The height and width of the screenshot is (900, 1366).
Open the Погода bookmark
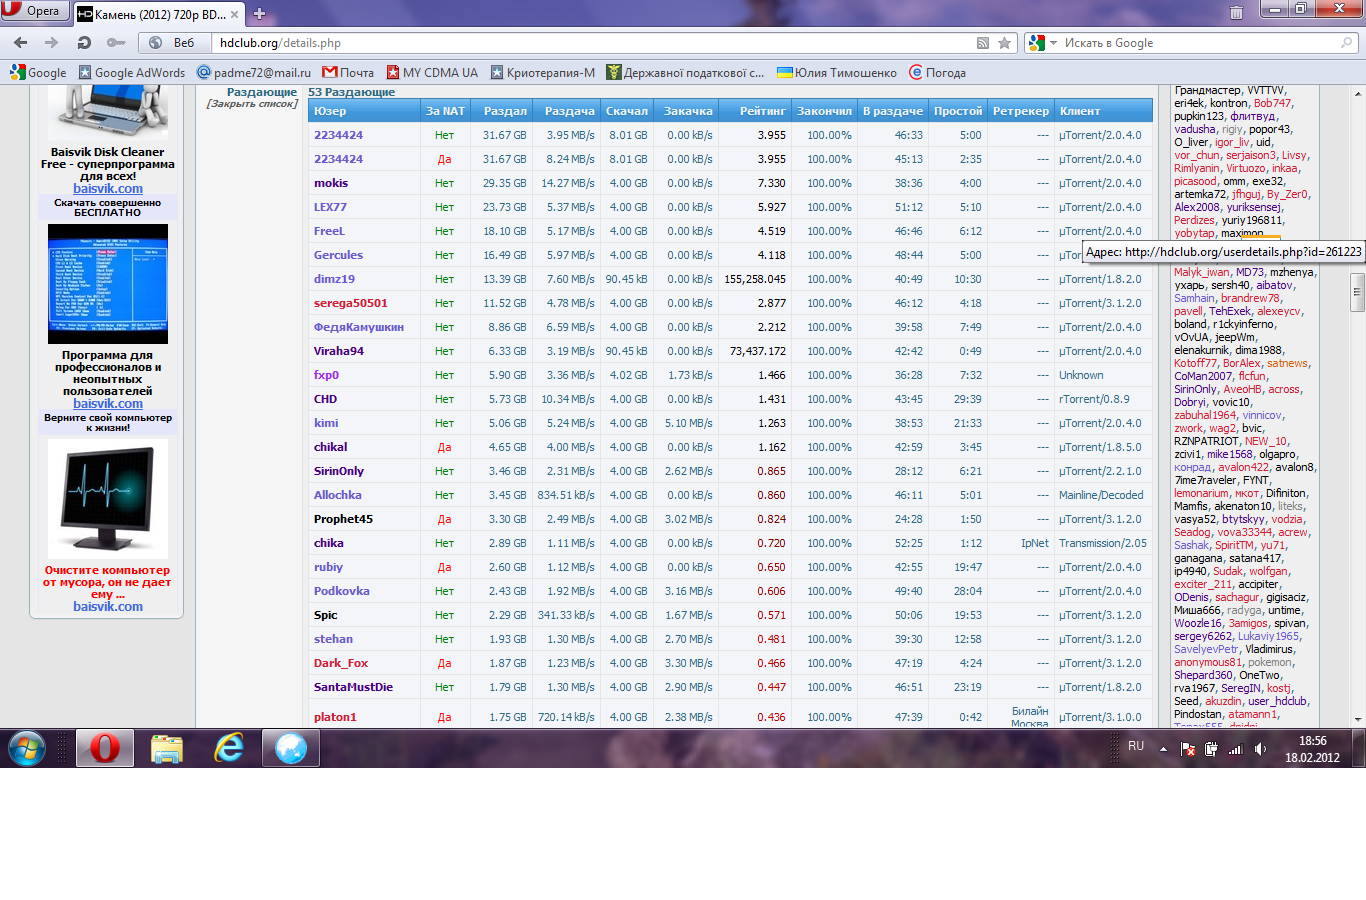[x=937, y=72]
